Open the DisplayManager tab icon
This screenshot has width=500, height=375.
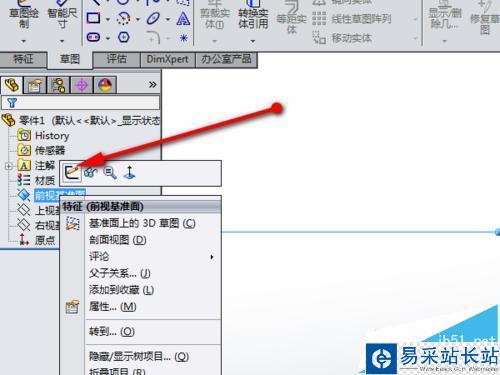pos(105,85)
